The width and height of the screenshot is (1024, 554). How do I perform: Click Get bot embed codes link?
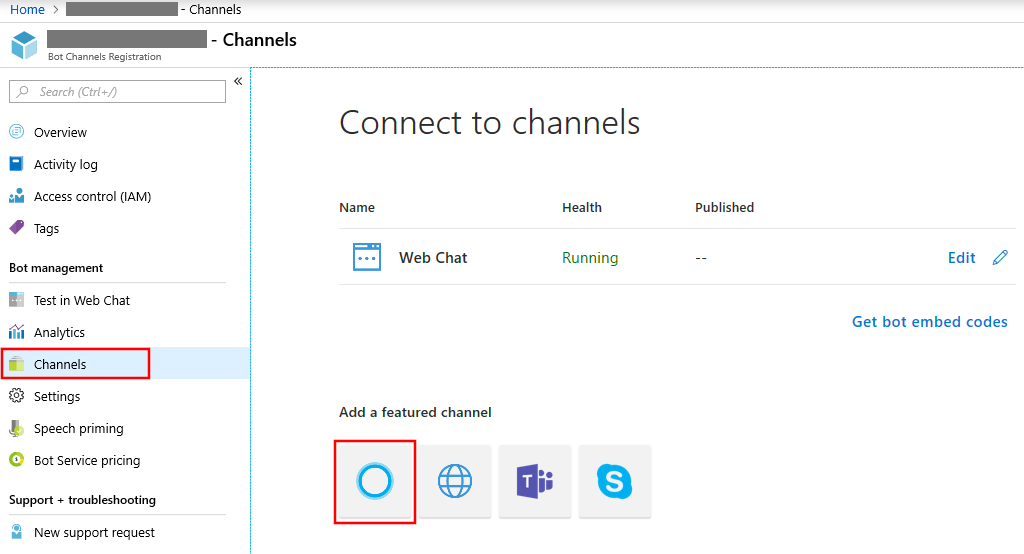[930, 321]
